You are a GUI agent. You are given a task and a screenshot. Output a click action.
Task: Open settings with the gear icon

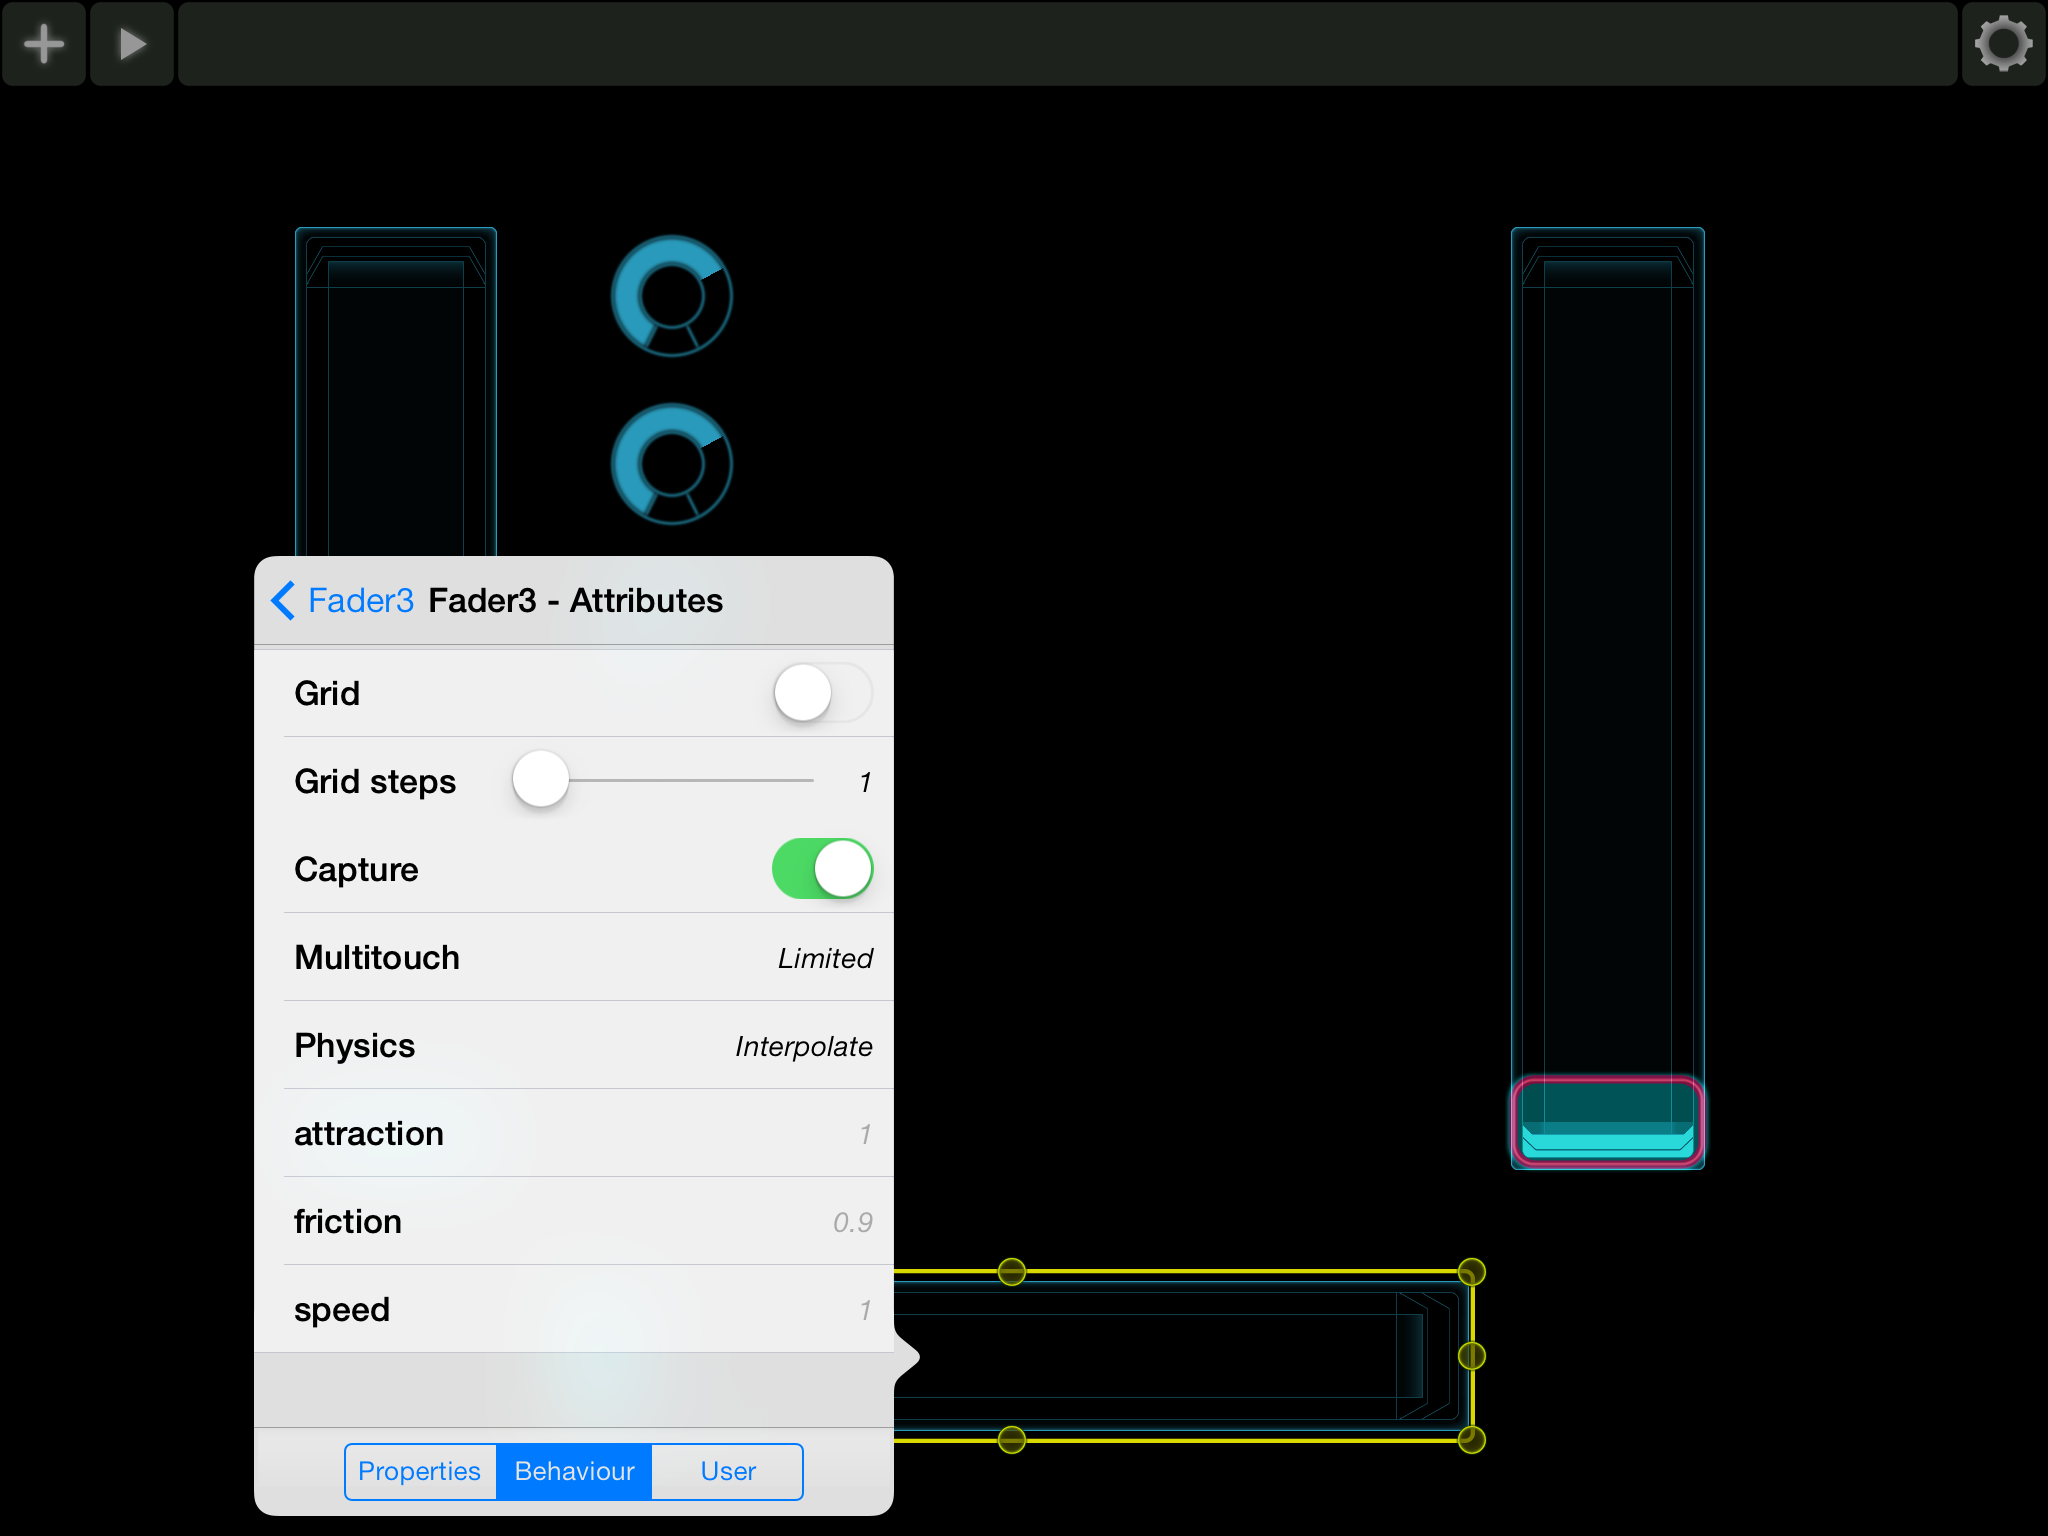[2003, 44]
